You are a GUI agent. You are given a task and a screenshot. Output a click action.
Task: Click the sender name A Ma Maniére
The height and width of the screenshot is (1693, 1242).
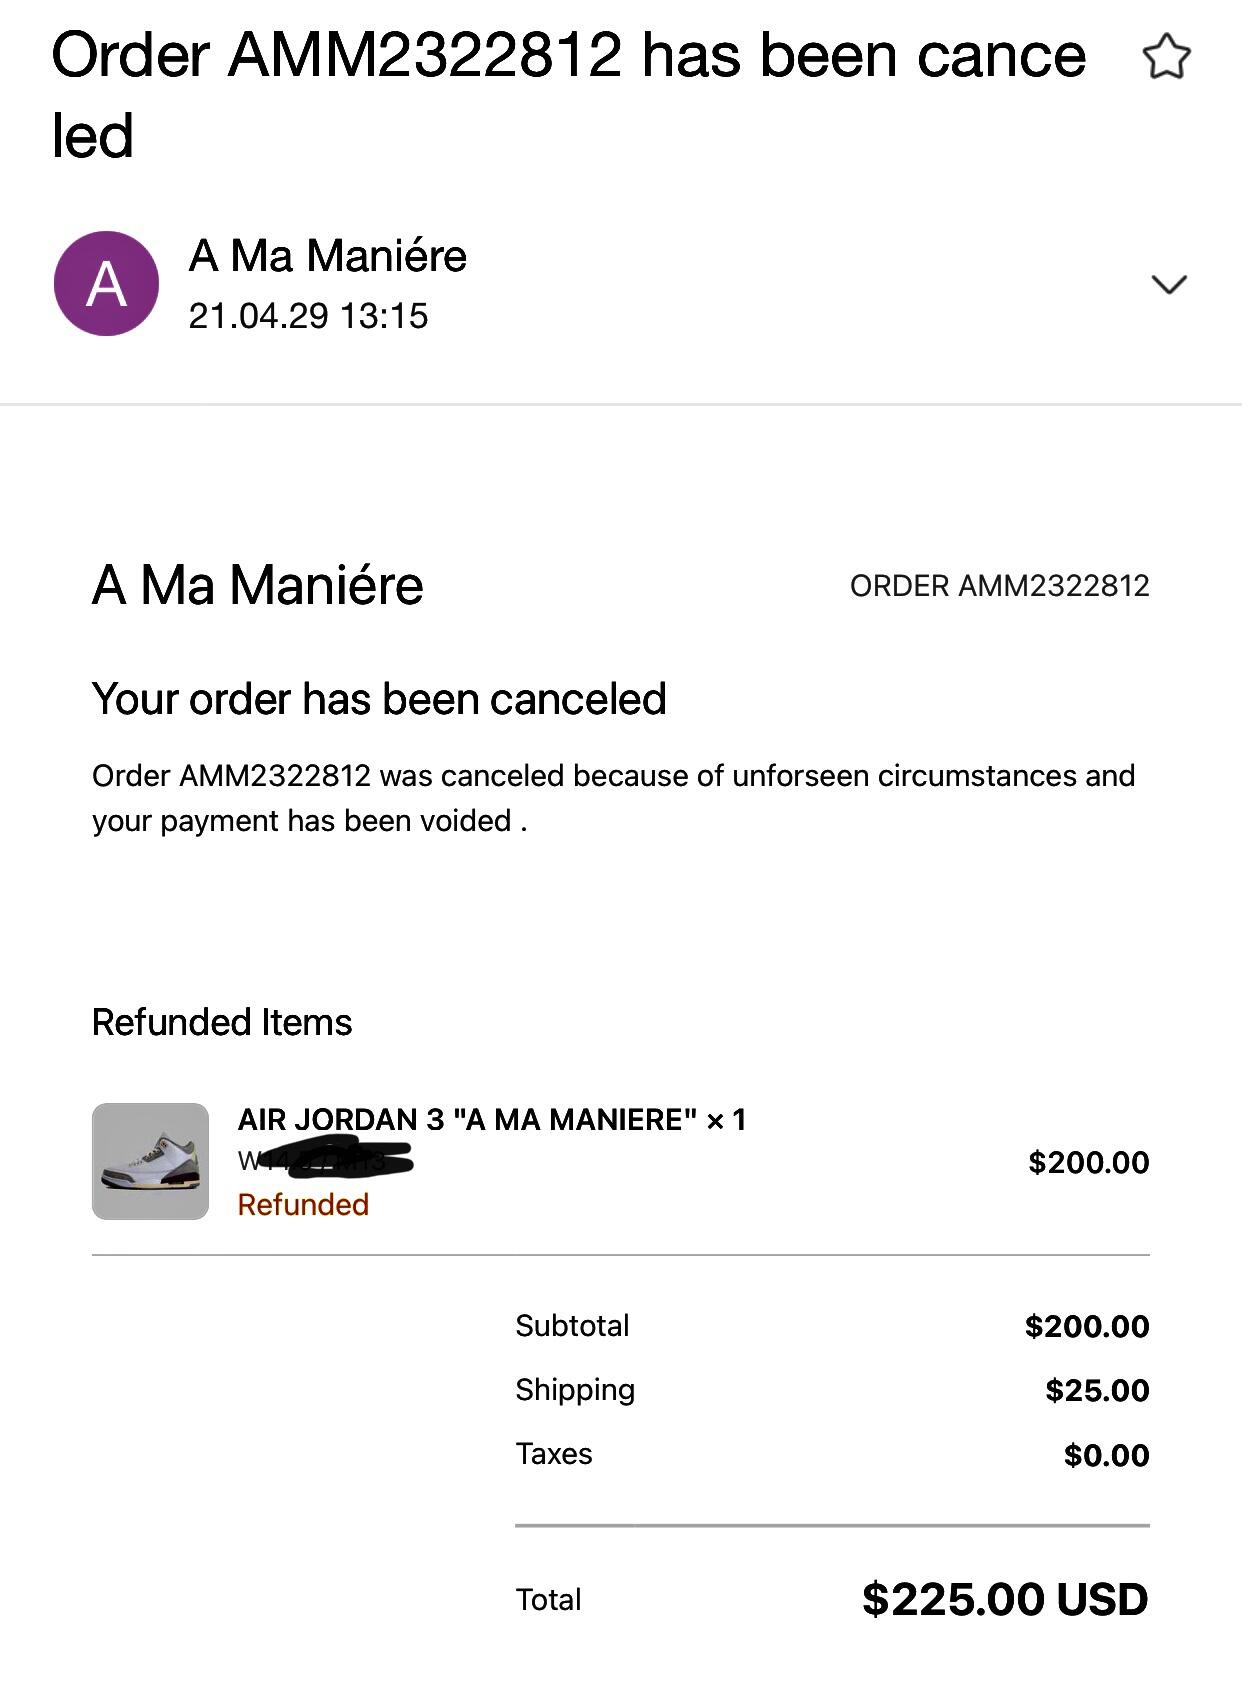pyautogui.click(x=327, y=256)
